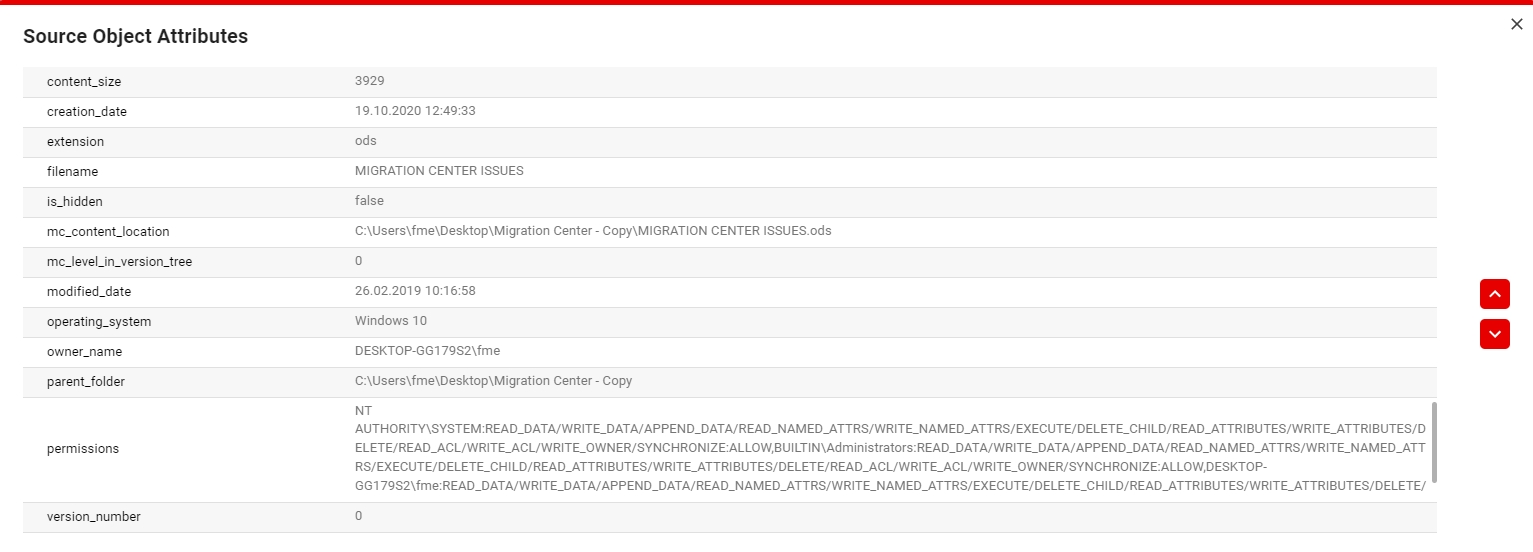Select the is_hidden attribute label
The width and height of the screenshot is (1533, 552).
(75, 202)
